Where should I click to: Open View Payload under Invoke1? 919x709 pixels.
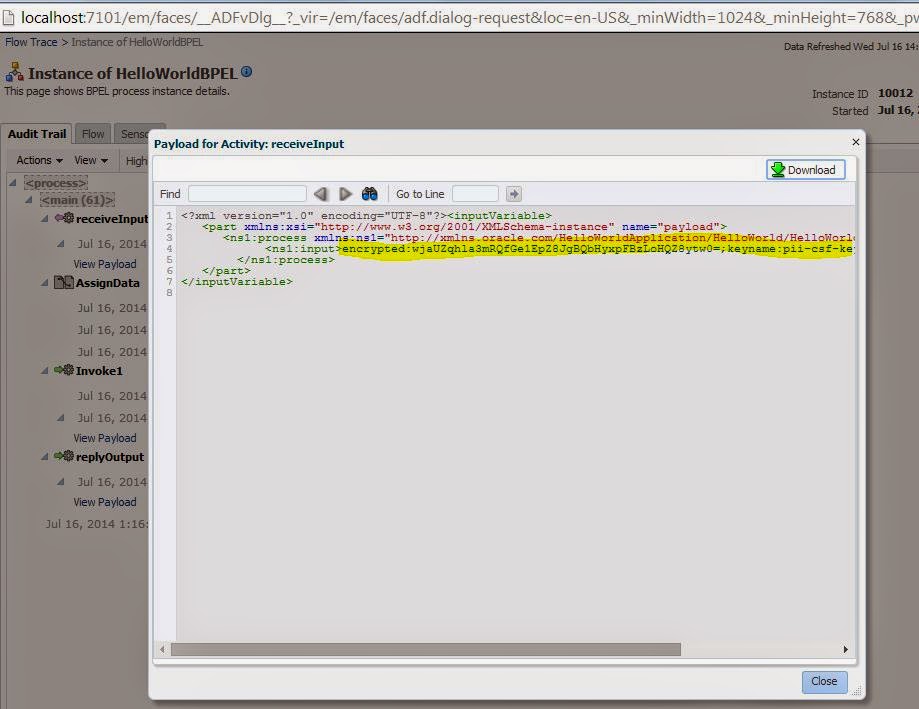point(105,438)
